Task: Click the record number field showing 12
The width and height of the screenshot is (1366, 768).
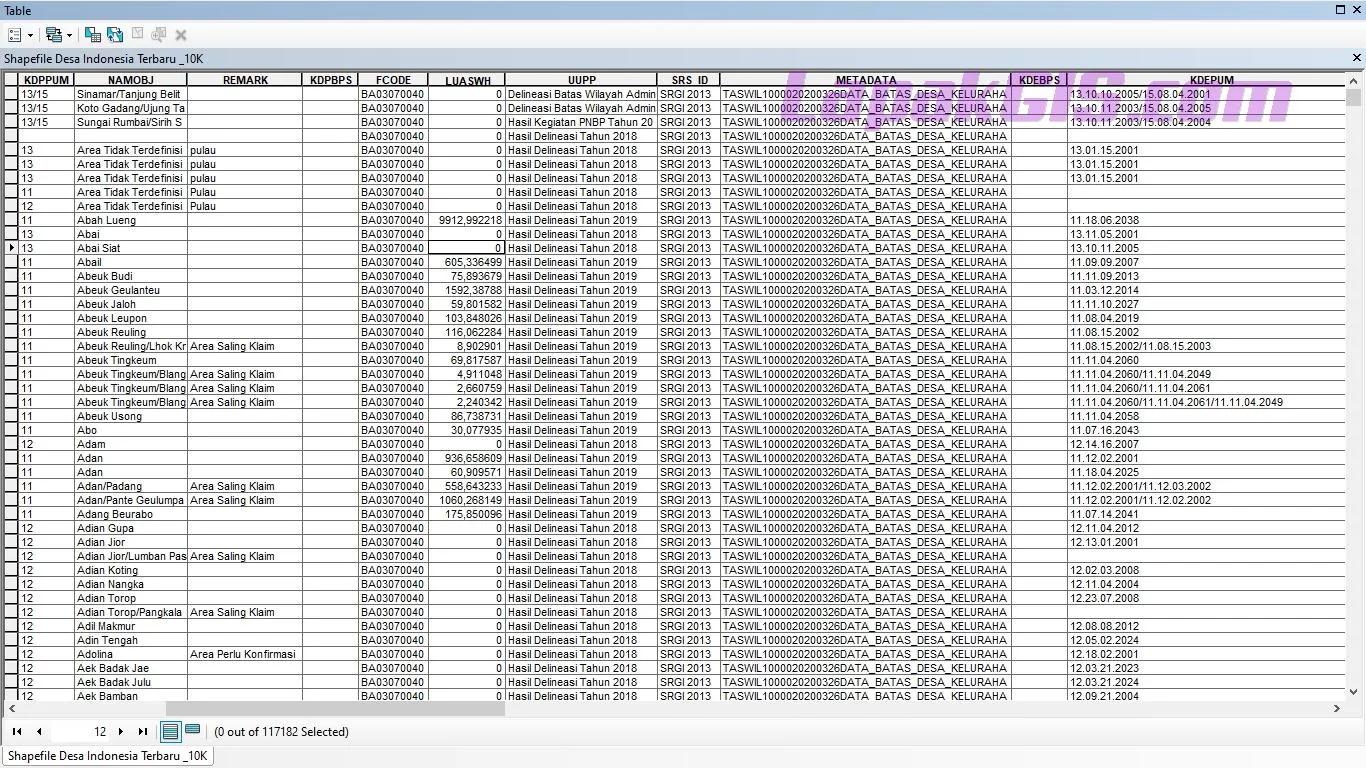Action: pos(80,732)
